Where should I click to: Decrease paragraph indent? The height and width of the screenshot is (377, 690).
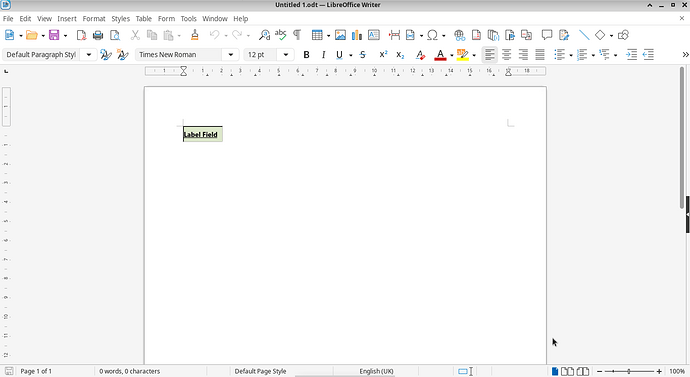pyautogui.click(x=649, y=55)
